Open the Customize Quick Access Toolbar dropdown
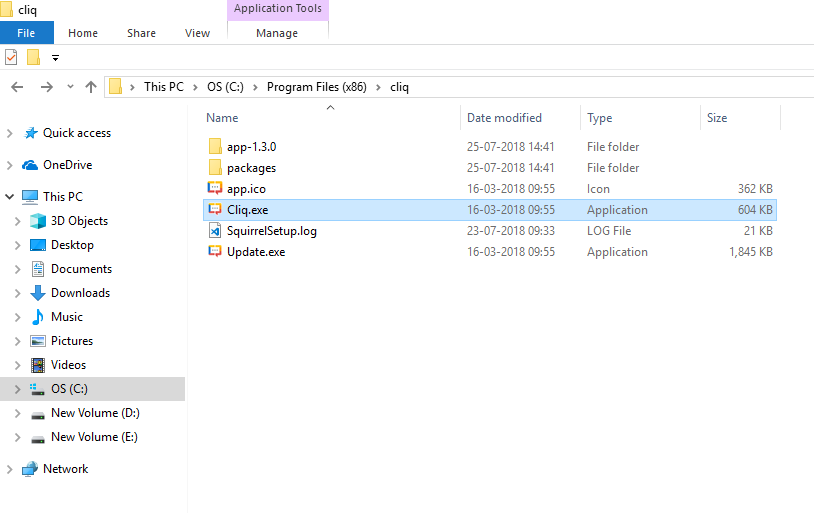Viewport: 814px width, 513px height. point(55,58)
